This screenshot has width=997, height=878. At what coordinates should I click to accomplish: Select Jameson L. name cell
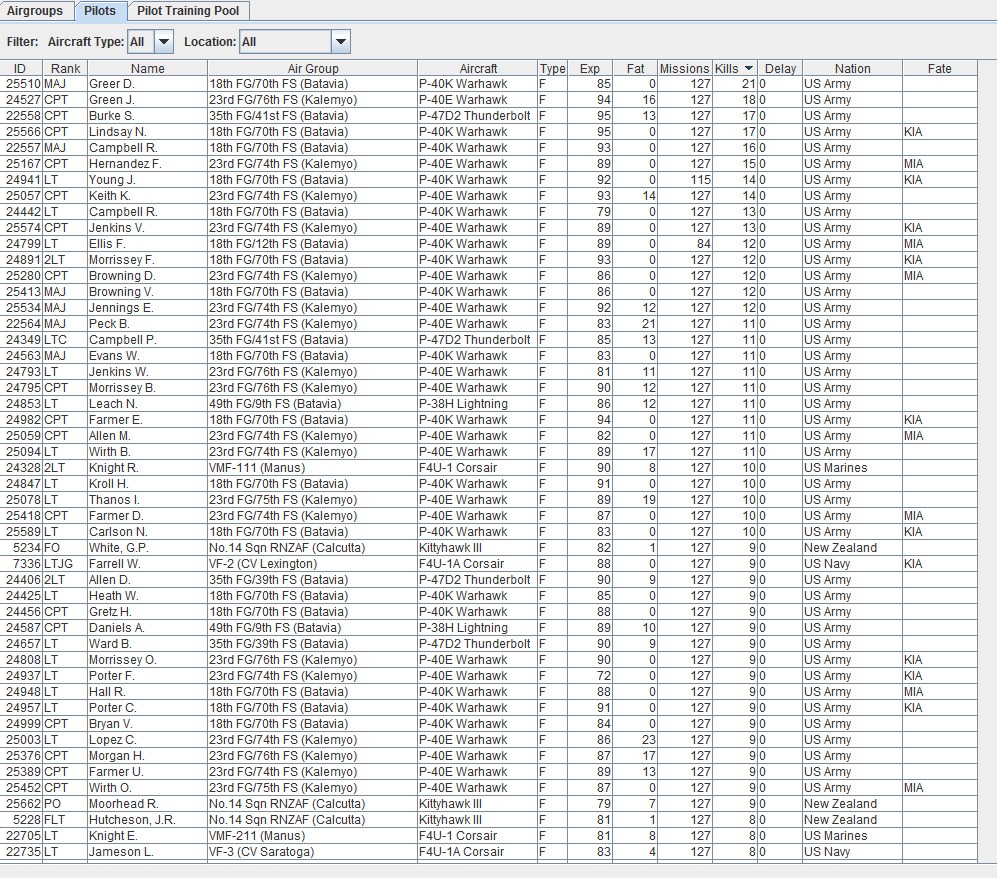pos(148,852)
